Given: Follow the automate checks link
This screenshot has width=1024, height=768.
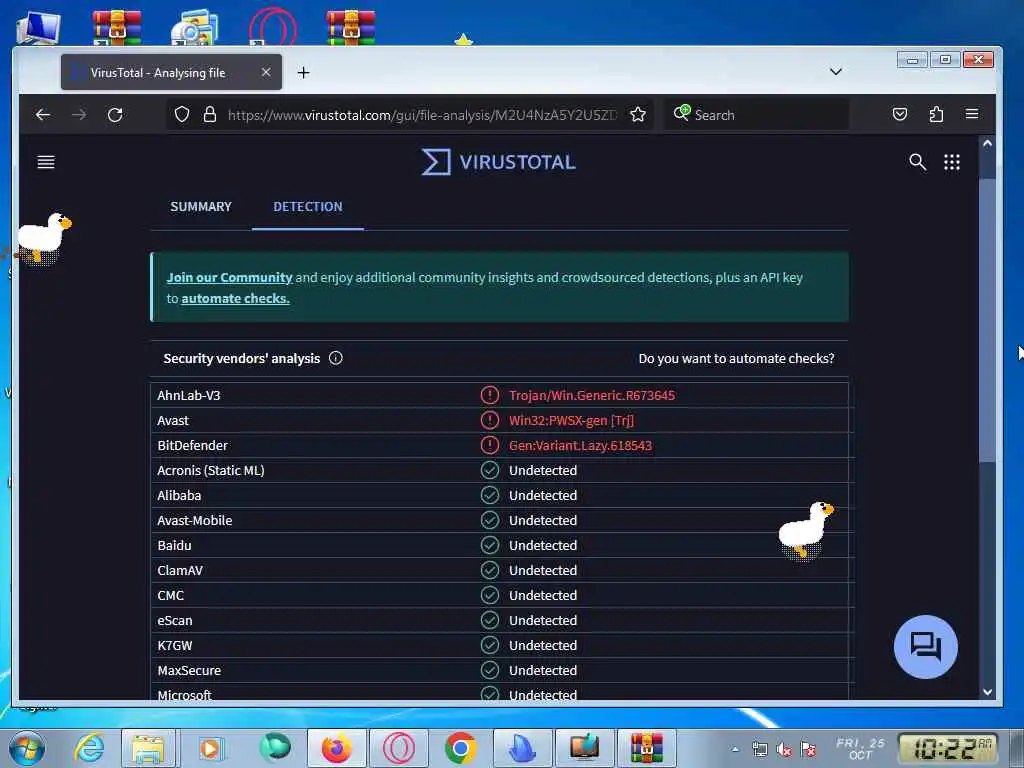Looking at the screenshot, I should pos(236,298).
